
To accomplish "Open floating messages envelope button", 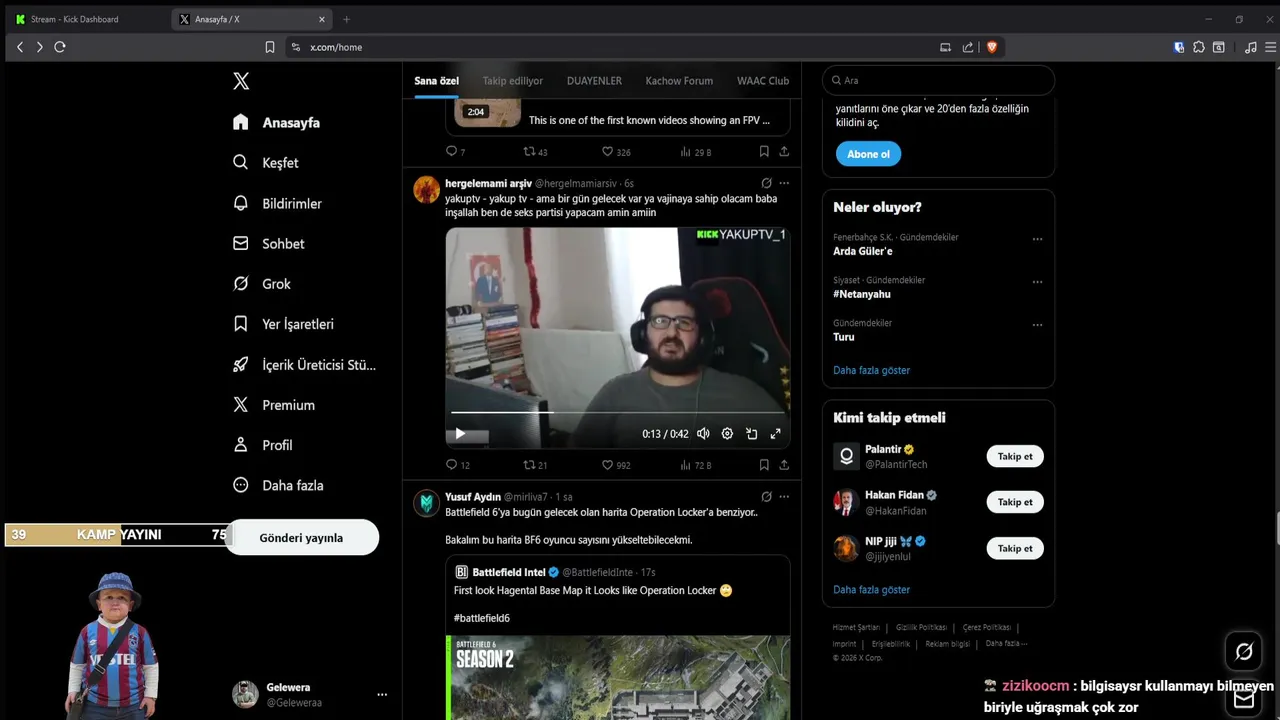I will point(1244,698).
